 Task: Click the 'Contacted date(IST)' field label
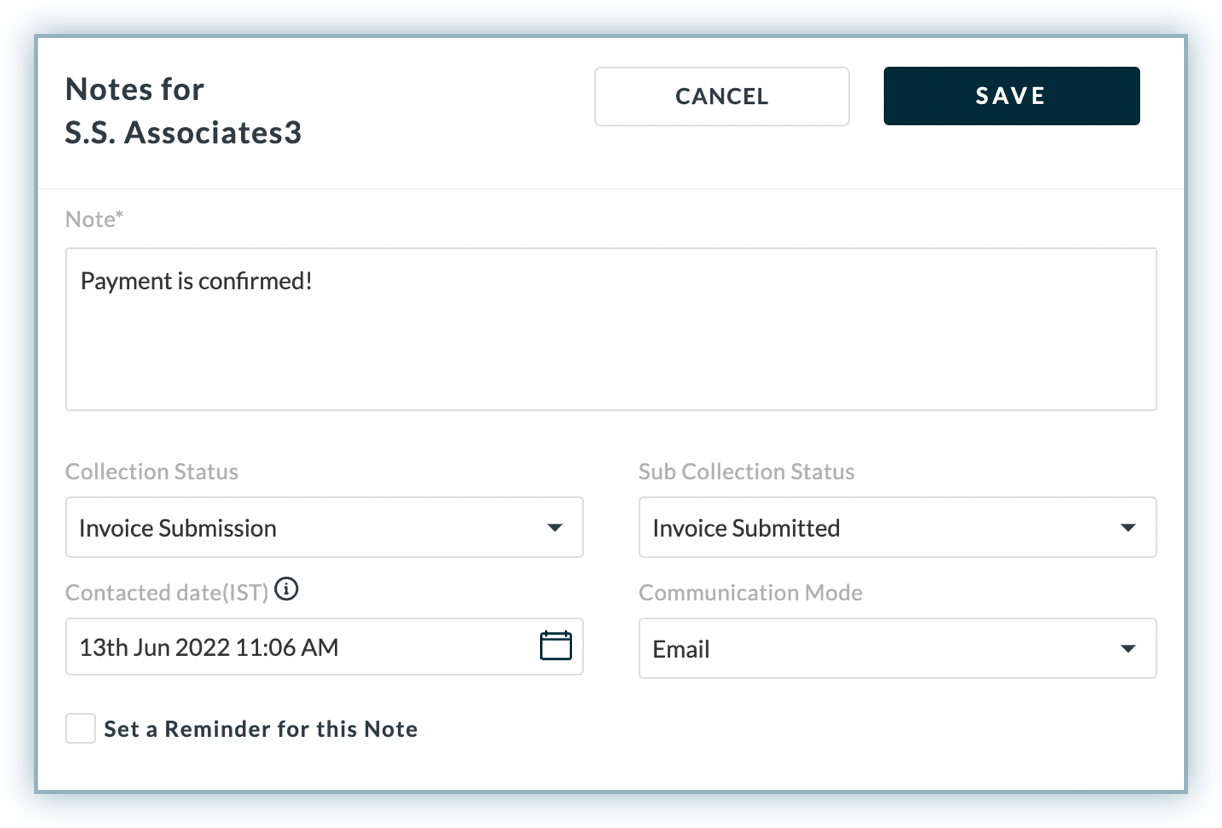(166, 593)
